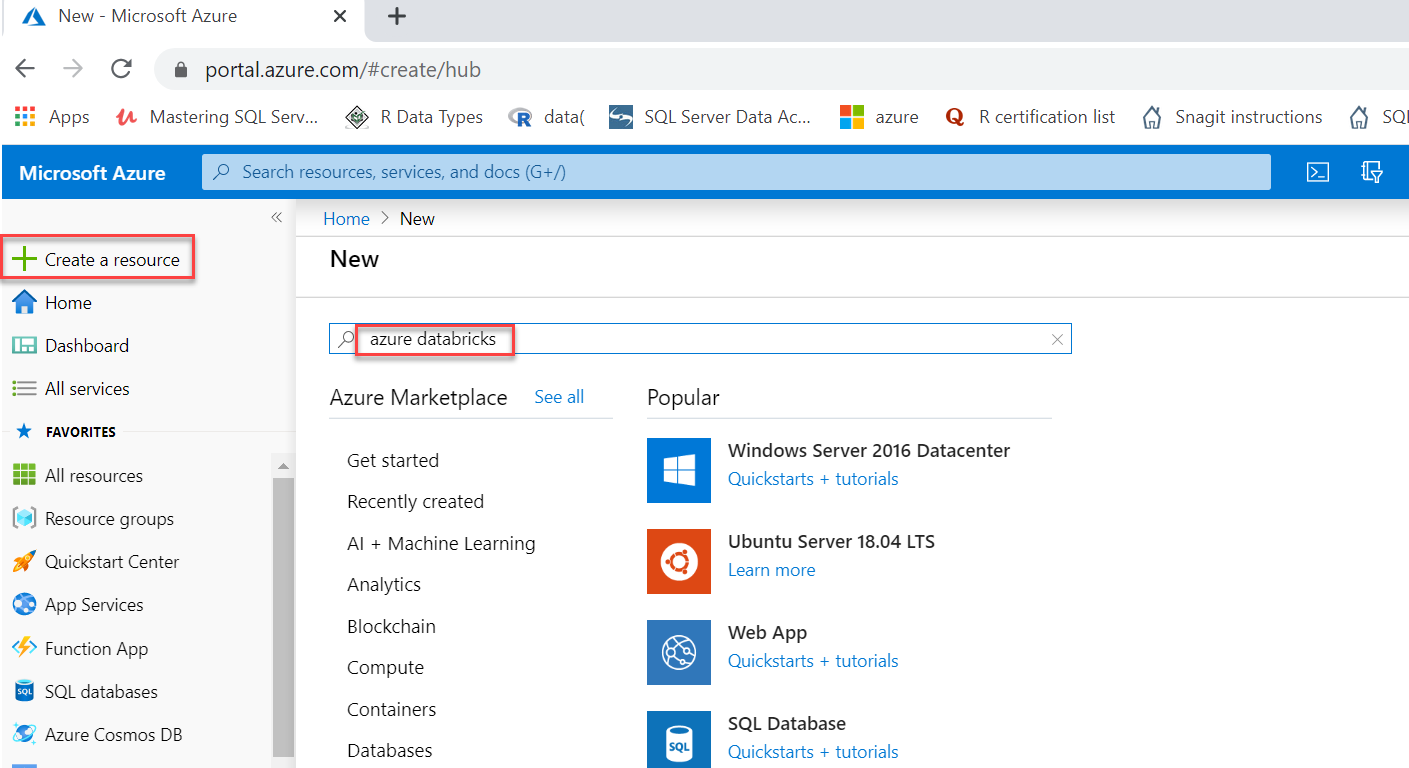Close the New - Microsoft Azure tab
Image resolution: width=1409 pixels, height=768 pixels.
click(339, 16)
